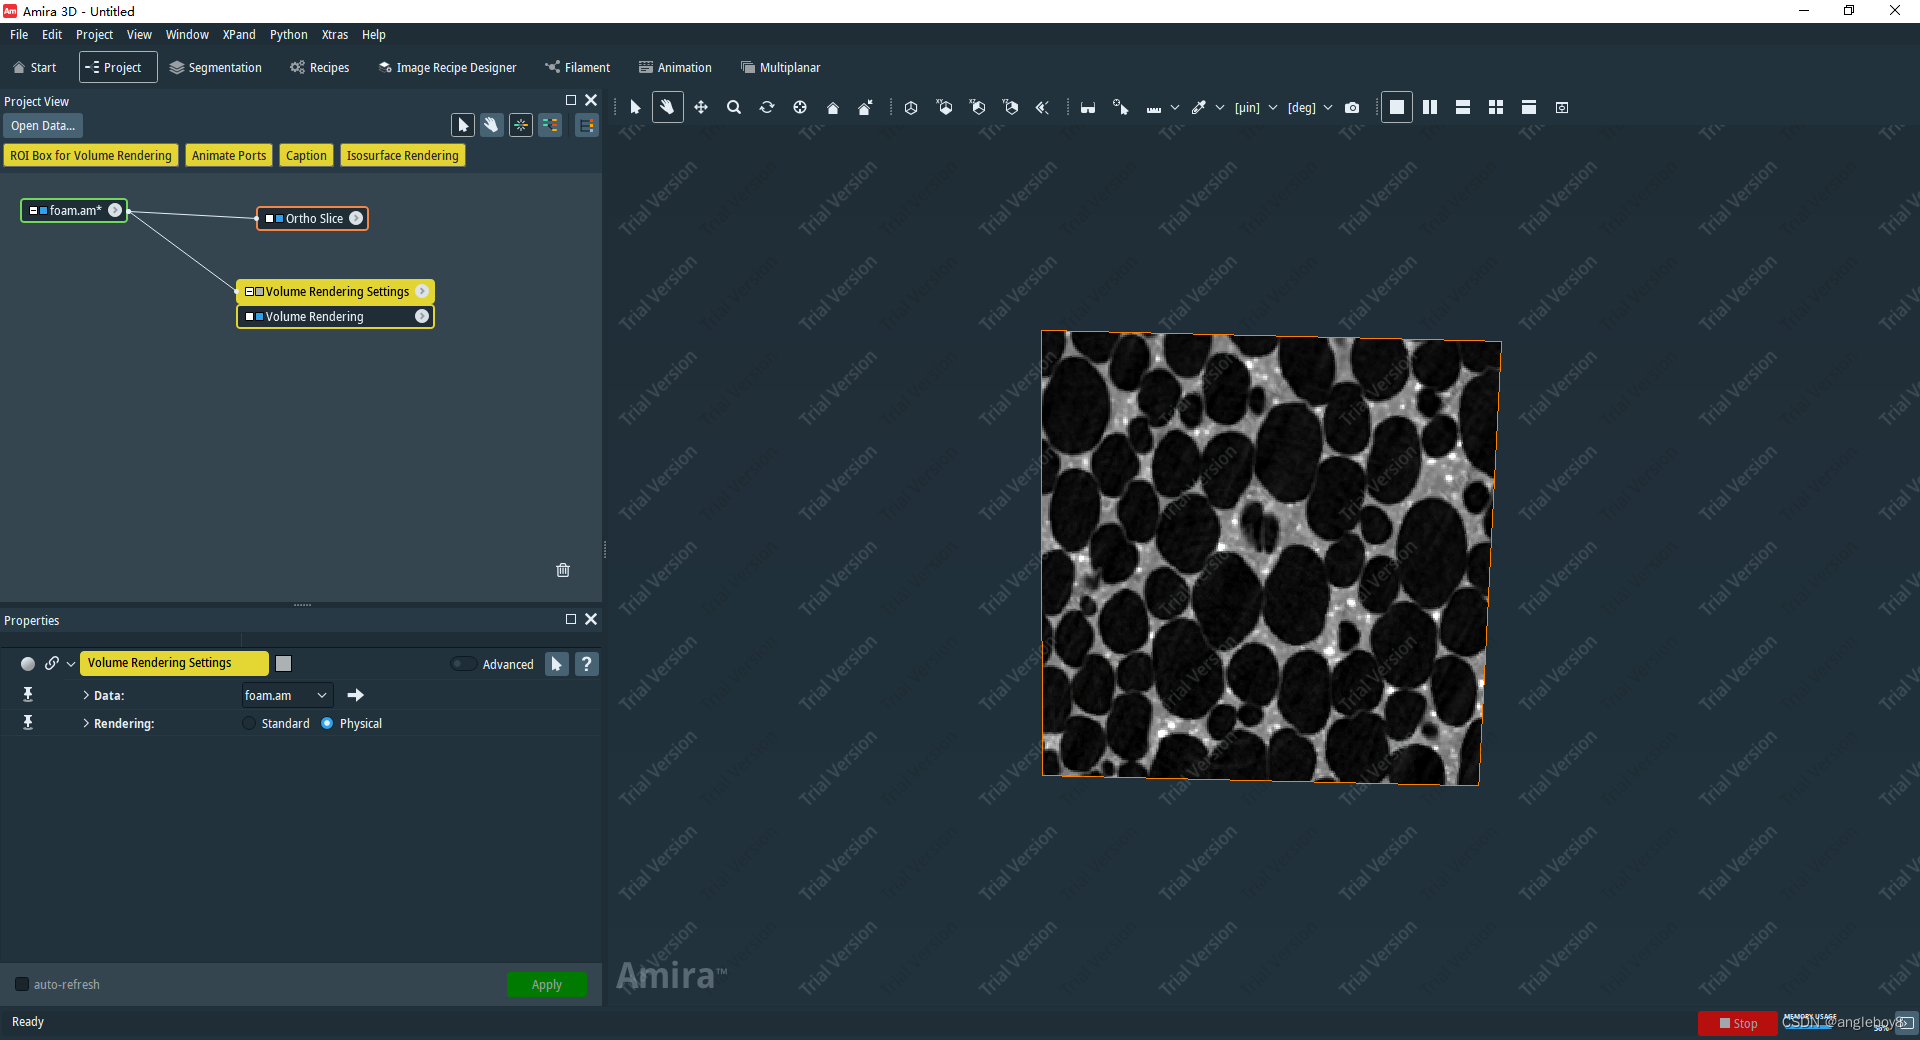Expand the Data port row

click(86, 695)
